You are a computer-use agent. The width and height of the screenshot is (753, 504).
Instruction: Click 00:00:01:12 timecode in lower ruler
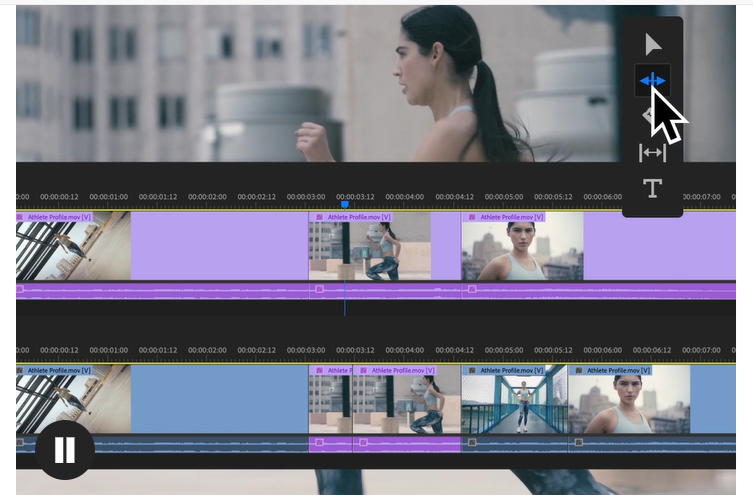pyautogui.click(x=158, y=350)
